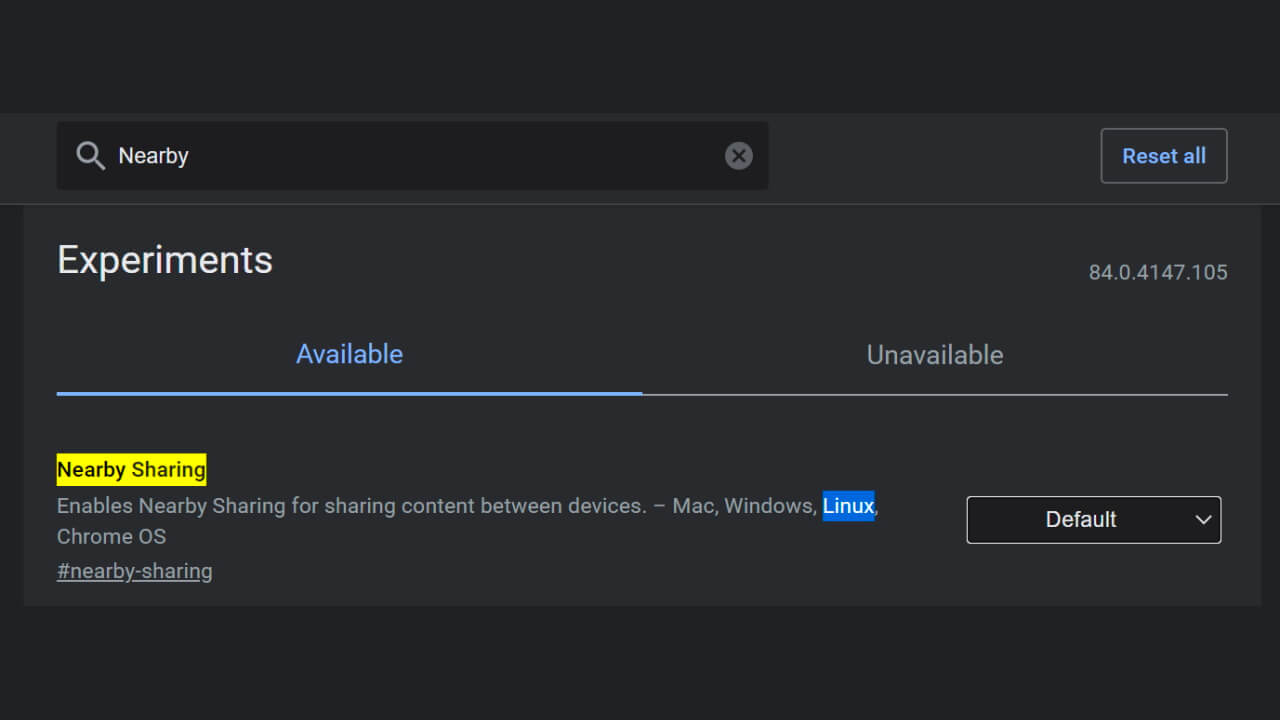
Task: Switch to the Available tab
Action: [x=349, y=355]
